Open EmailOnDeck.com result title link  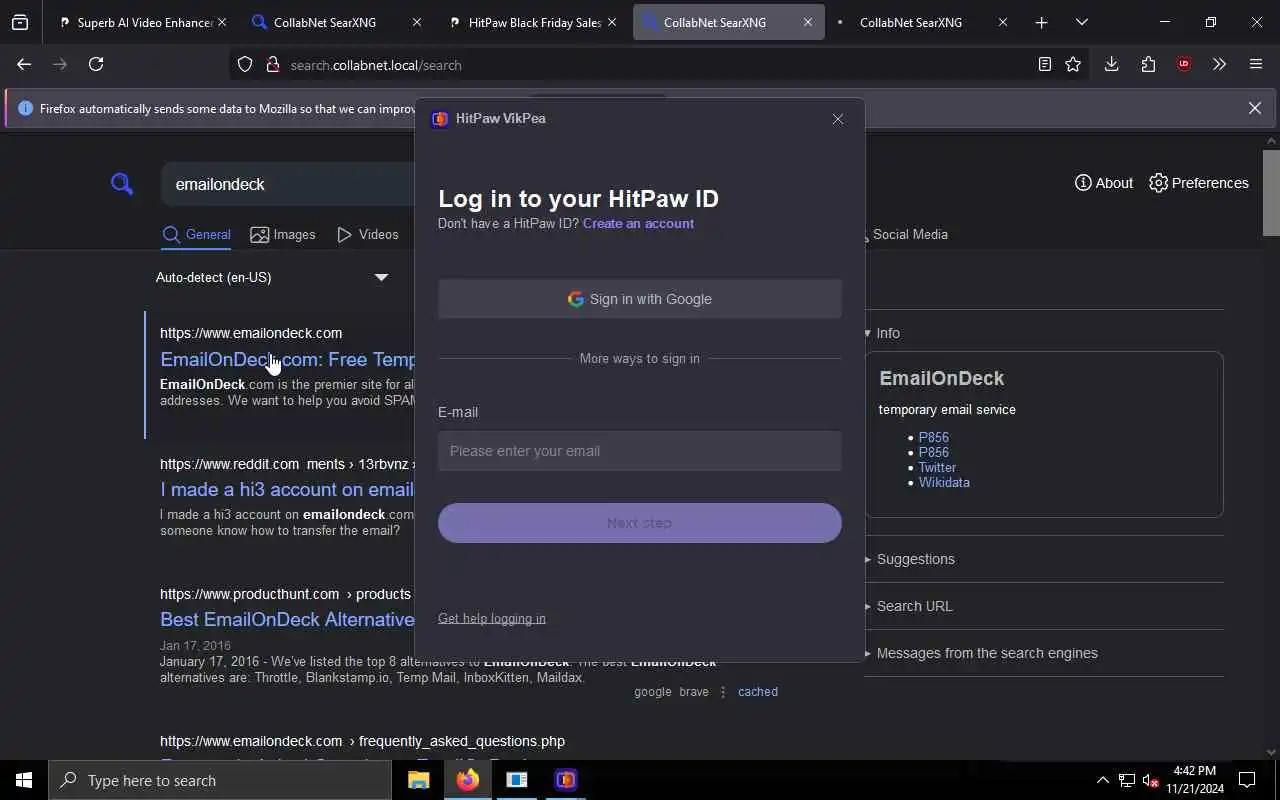pos(288,359)
